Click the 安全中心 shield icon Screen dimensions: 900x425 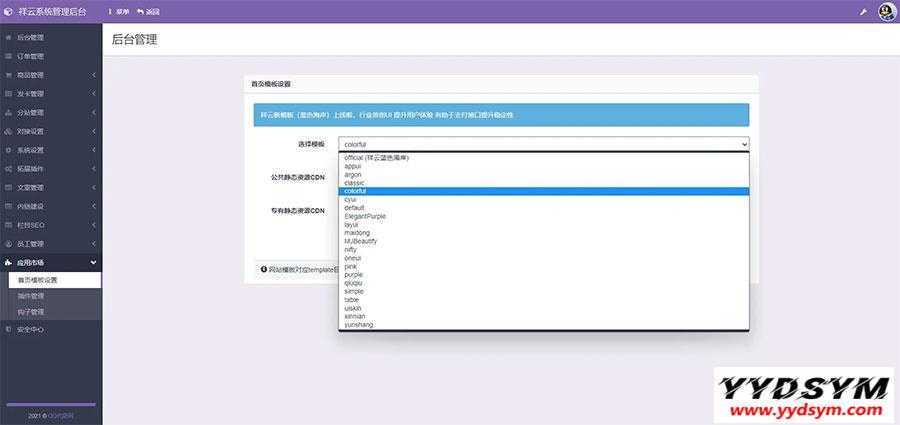click(x=9, y=329)
